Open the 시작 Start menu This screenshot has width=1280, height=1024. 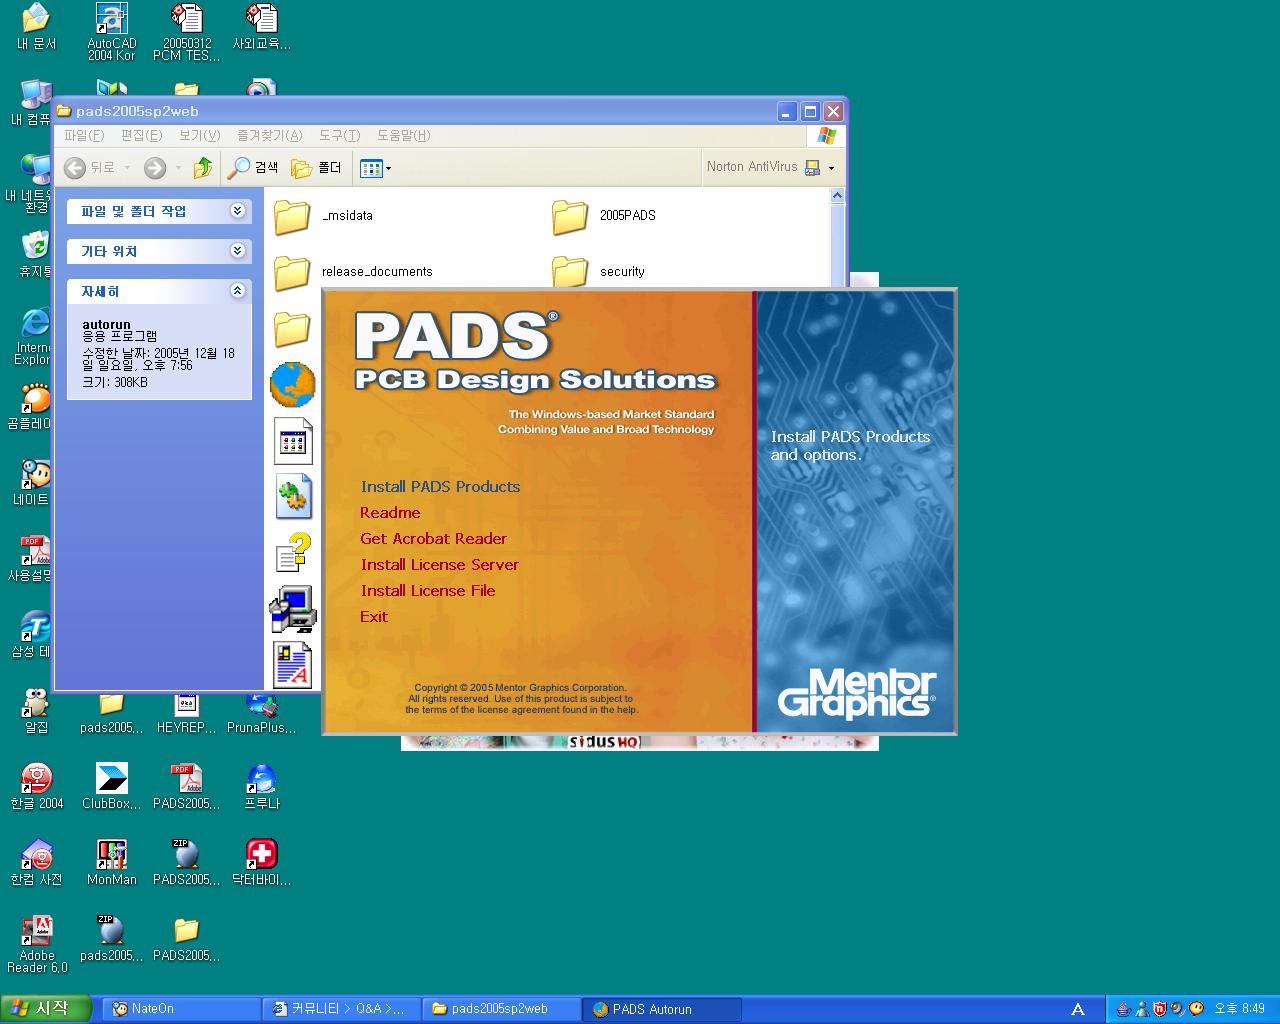click(x=46, y=1009)
